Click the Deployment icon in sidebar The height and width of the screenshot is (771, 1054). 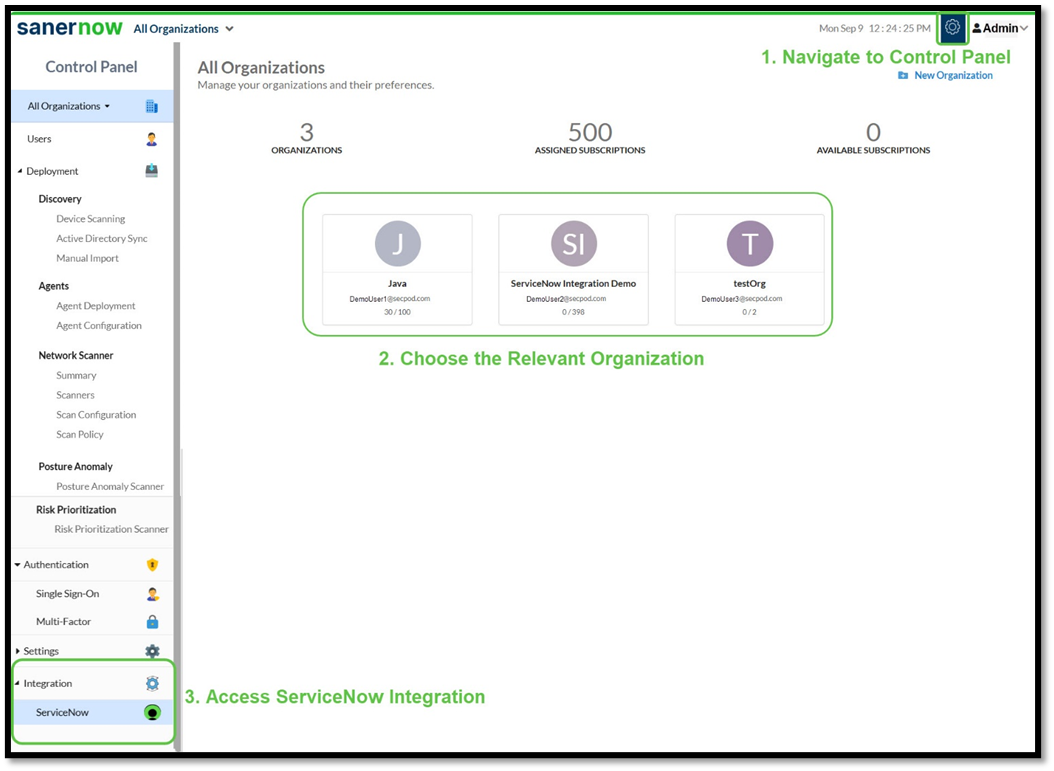click(x=152, y=171)
